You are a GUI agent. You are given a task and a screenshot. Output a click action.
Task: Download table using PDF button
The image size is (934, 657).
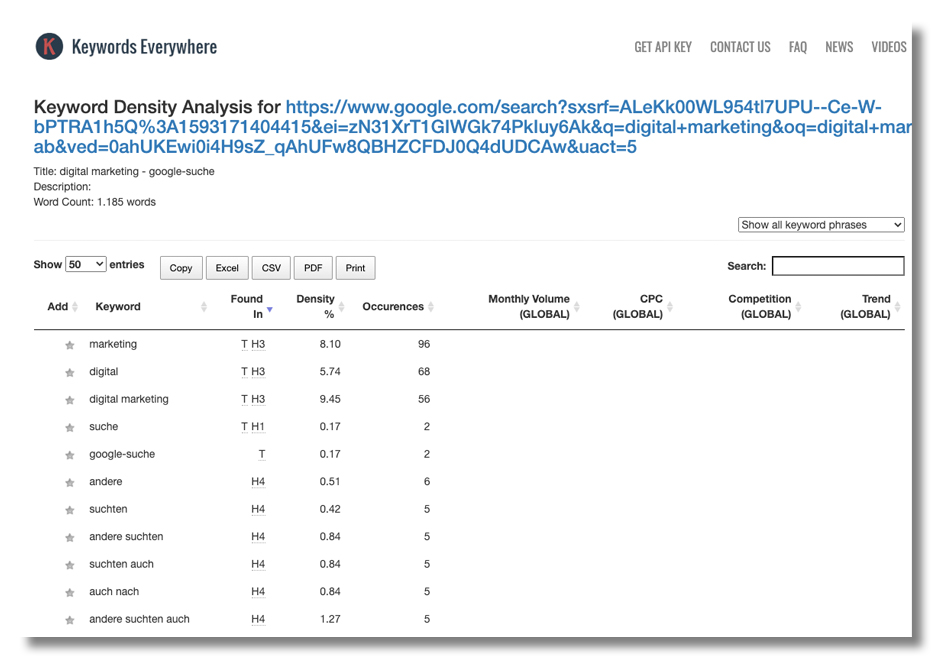pos(313,268)
